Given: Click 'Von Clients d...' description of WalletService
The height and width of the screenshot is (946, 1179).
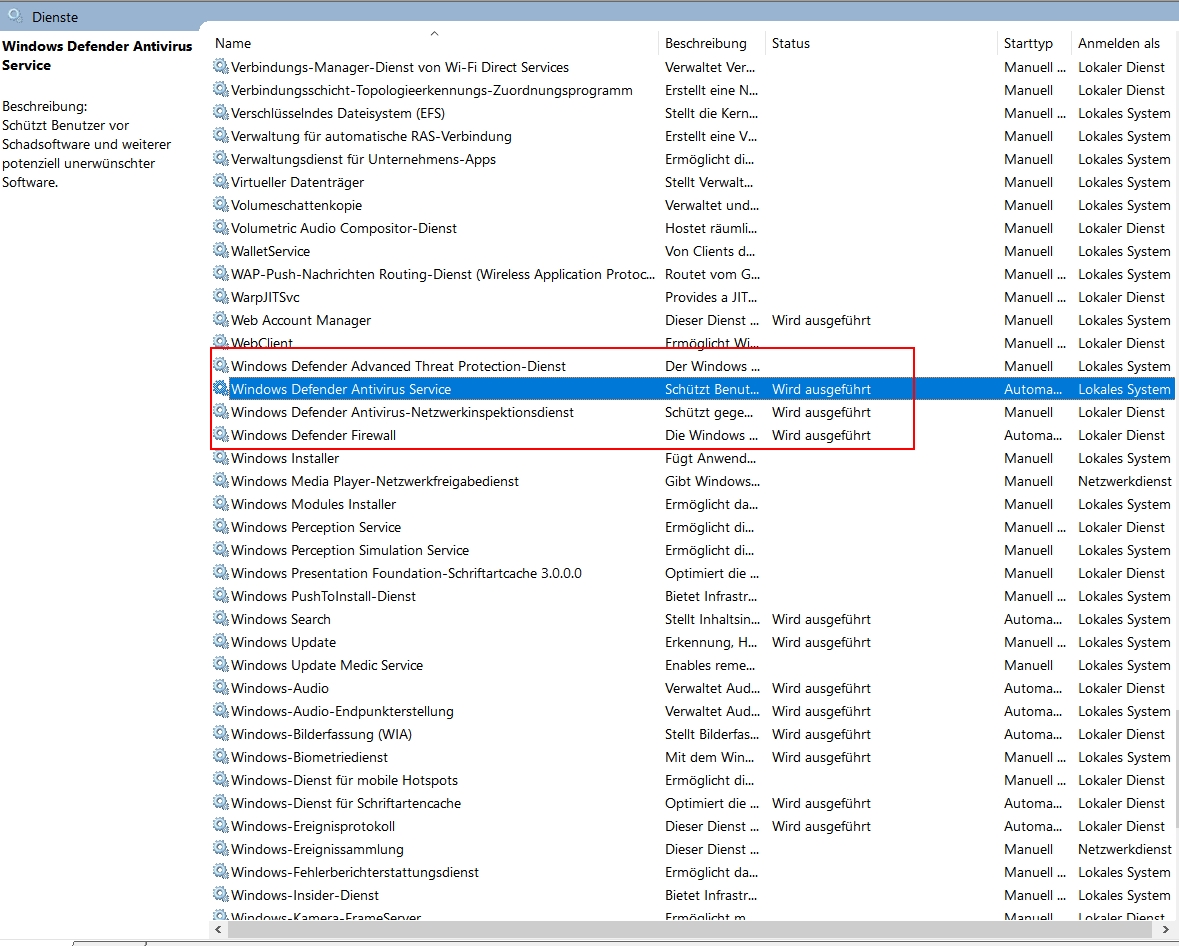Looking at the screenshot, I should [709, 250].
